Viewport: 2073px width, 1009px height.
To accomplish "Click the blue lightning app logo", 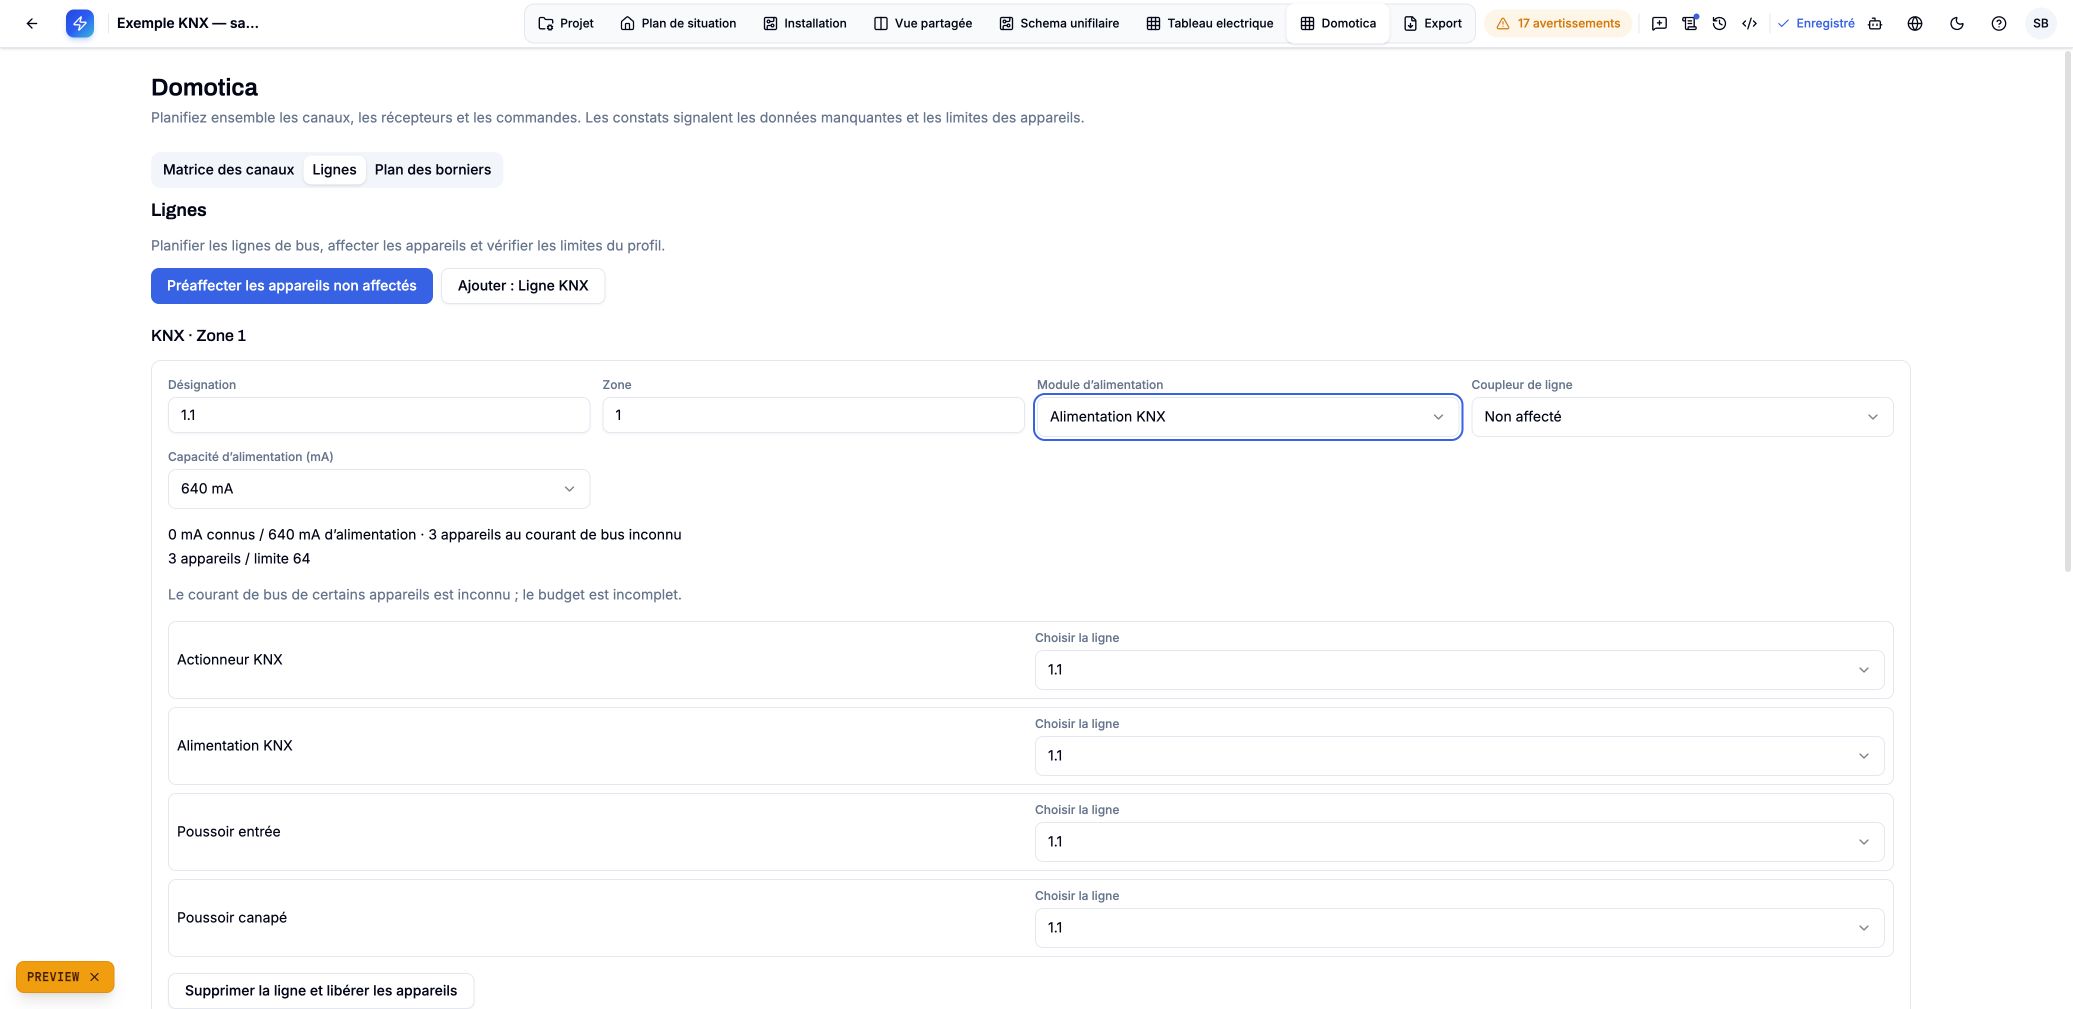I will click(x=80, y=23).
